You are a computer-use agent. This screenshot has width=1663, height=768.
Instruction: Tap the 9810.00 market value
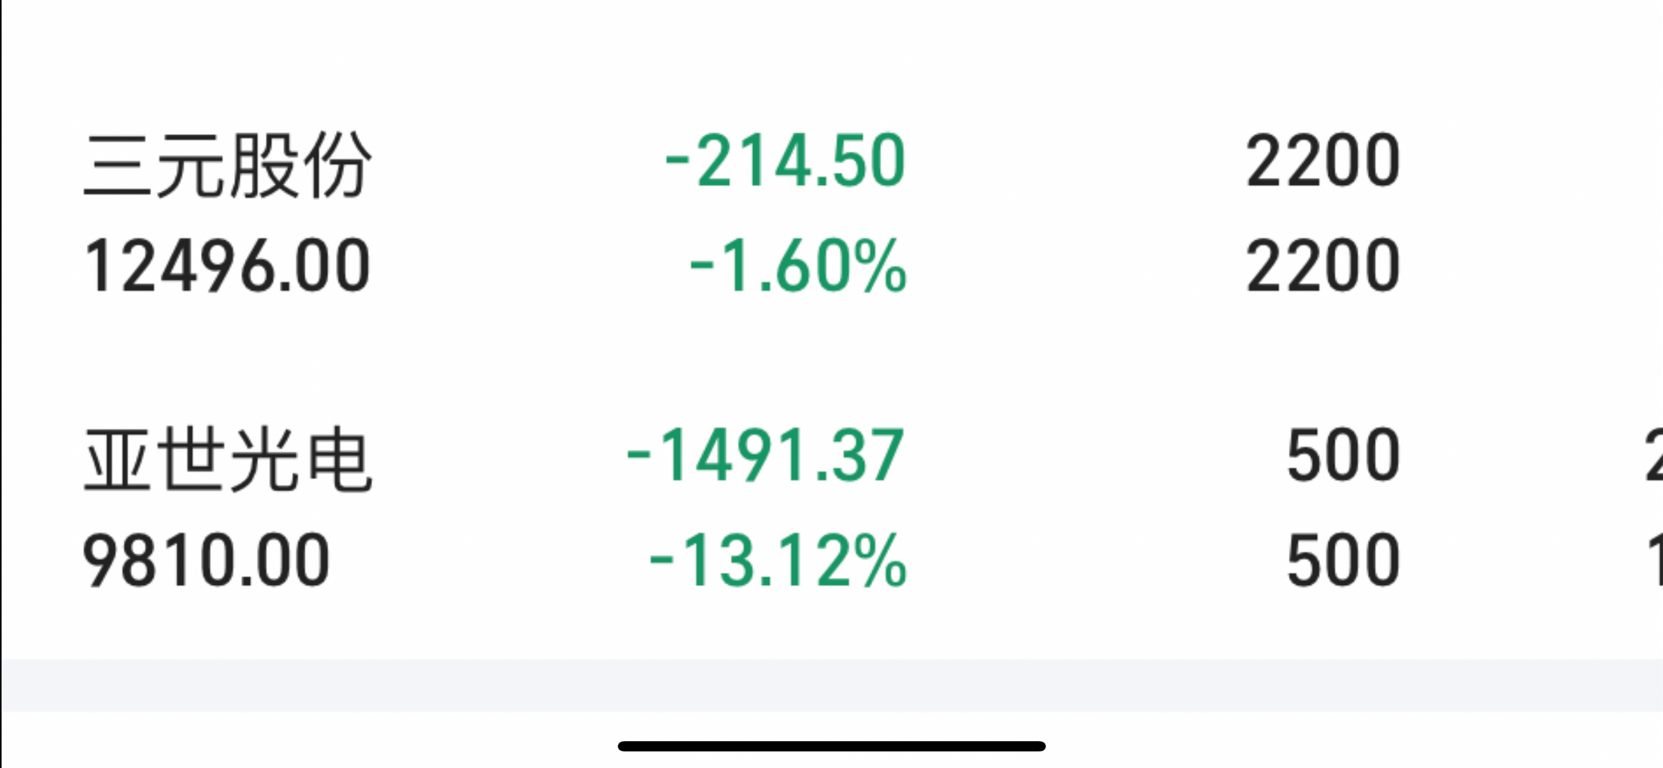coord(206,561)
